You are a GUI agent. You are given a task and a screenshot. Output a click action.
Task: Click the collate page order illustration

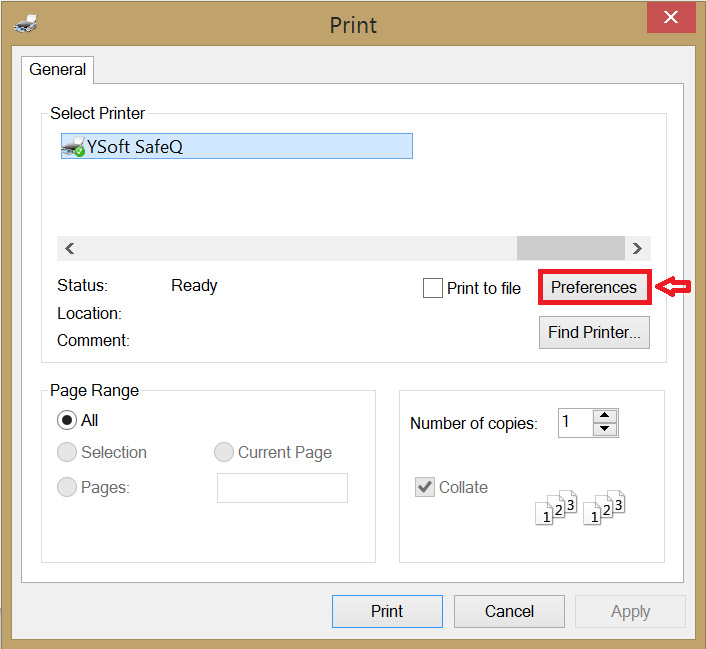coord(580,507)
